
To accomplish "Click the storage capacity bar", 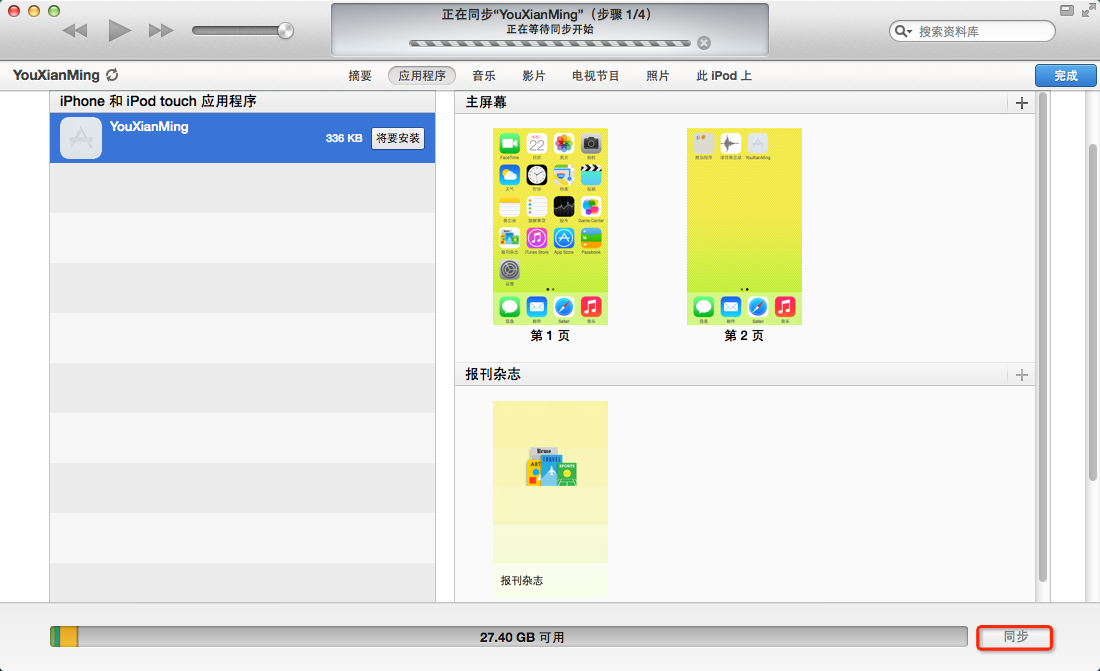I will [509, 637].
